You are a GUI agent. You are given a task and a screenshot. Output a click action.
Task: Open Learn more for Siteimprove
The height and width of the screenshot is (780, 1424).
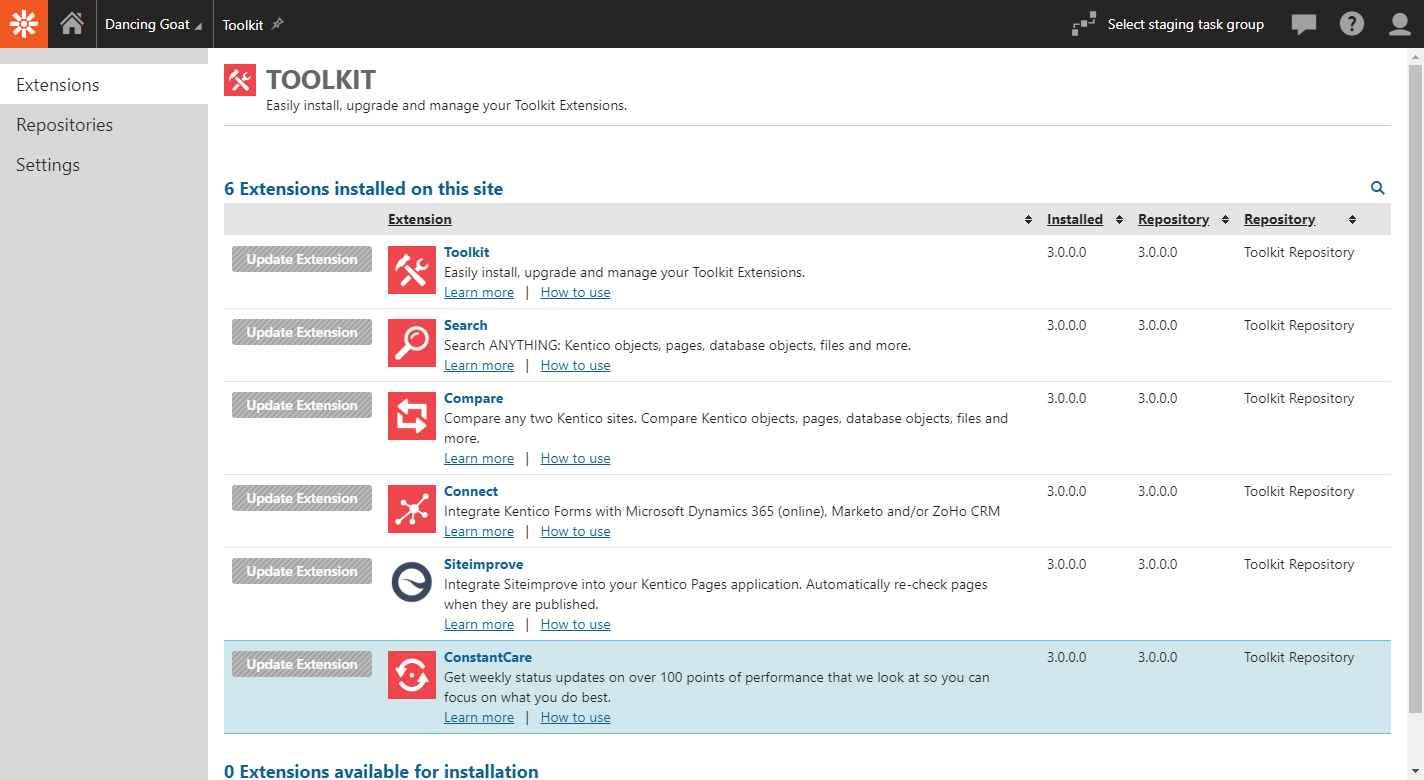pos(479,624)
